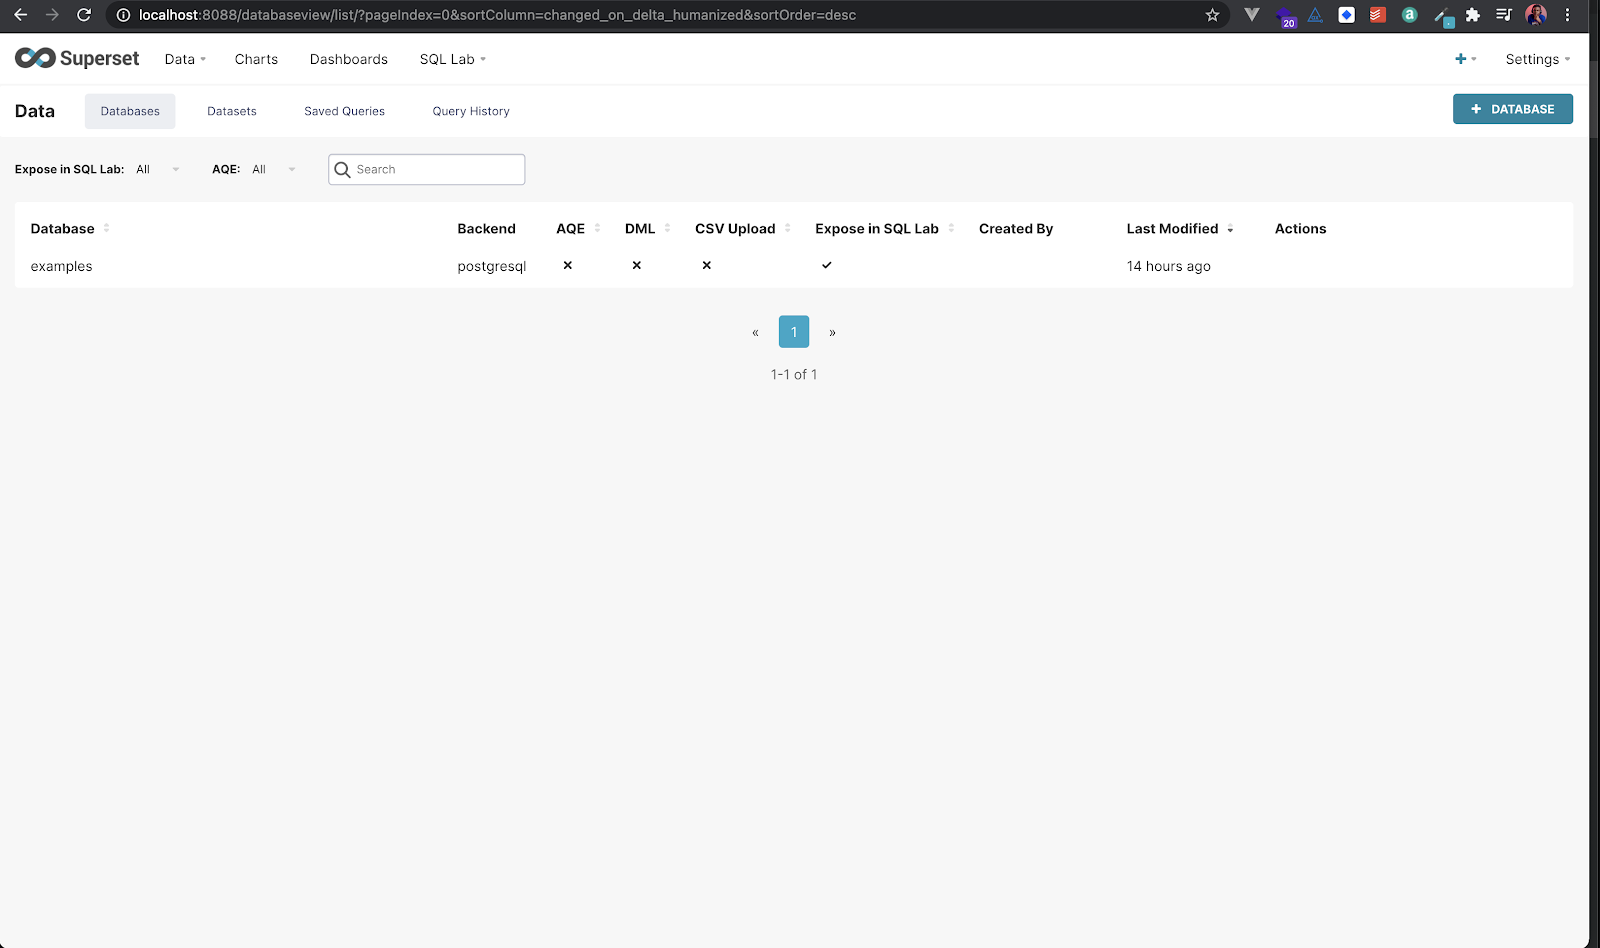Click the + DATABASE button

click(1512, 108)
